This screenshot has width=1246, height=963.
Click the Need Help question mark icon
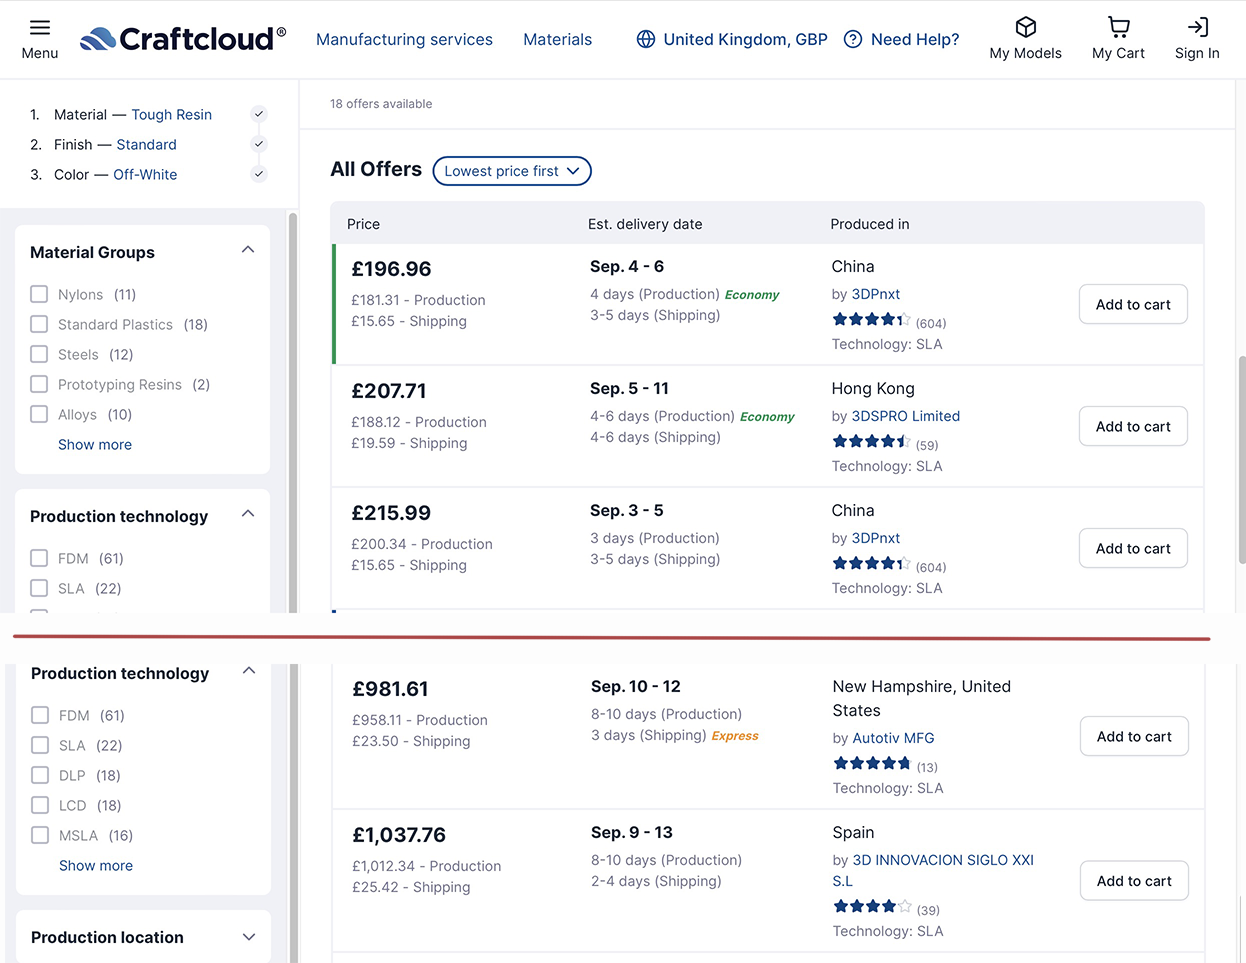point(853,39)
